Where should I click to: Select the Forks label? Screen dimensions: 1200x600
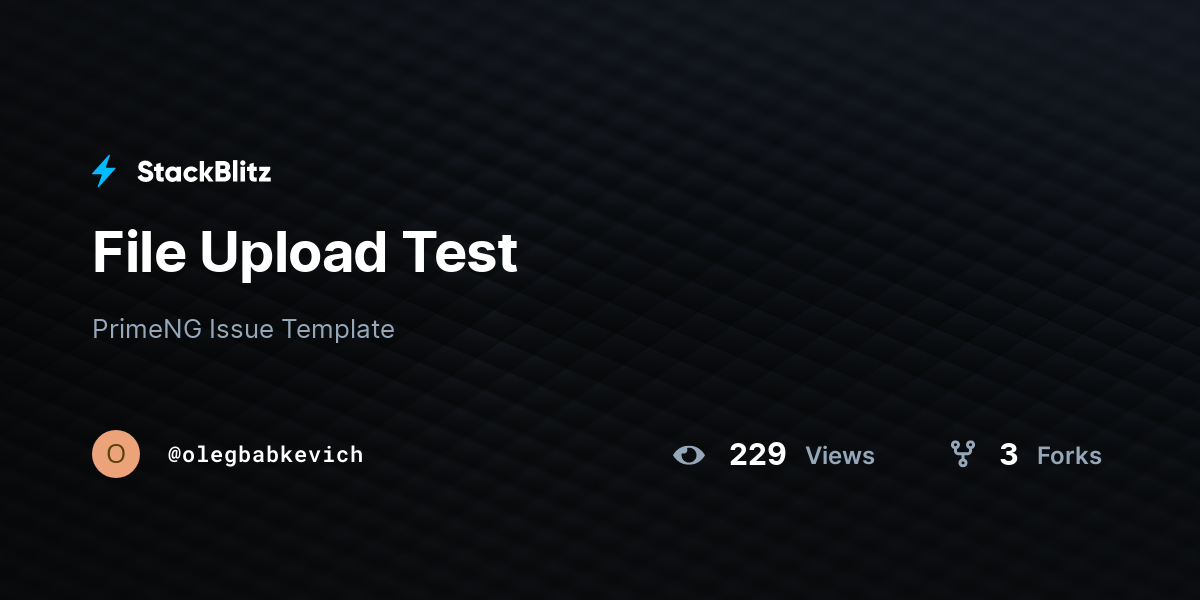click(1069, 456)
